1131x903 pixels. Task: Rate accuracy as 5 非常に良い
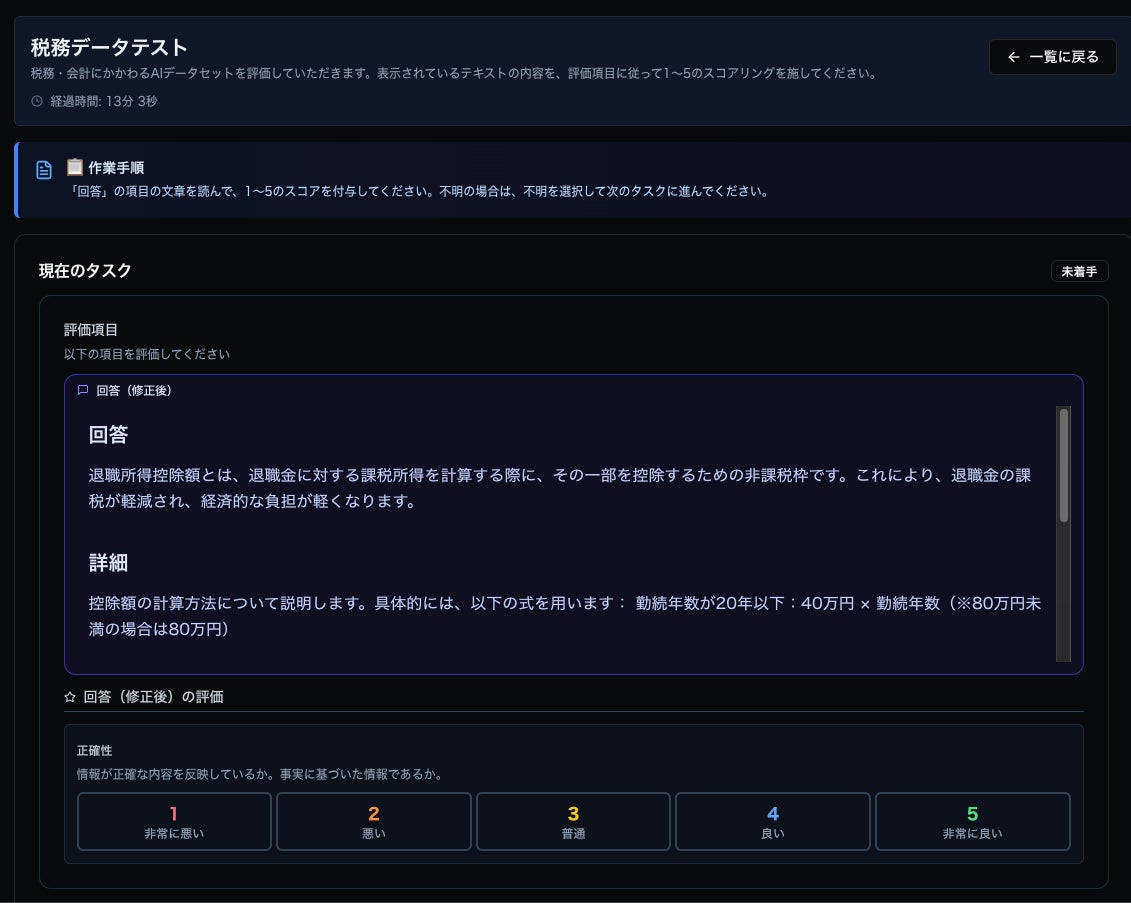coord(972,821)
